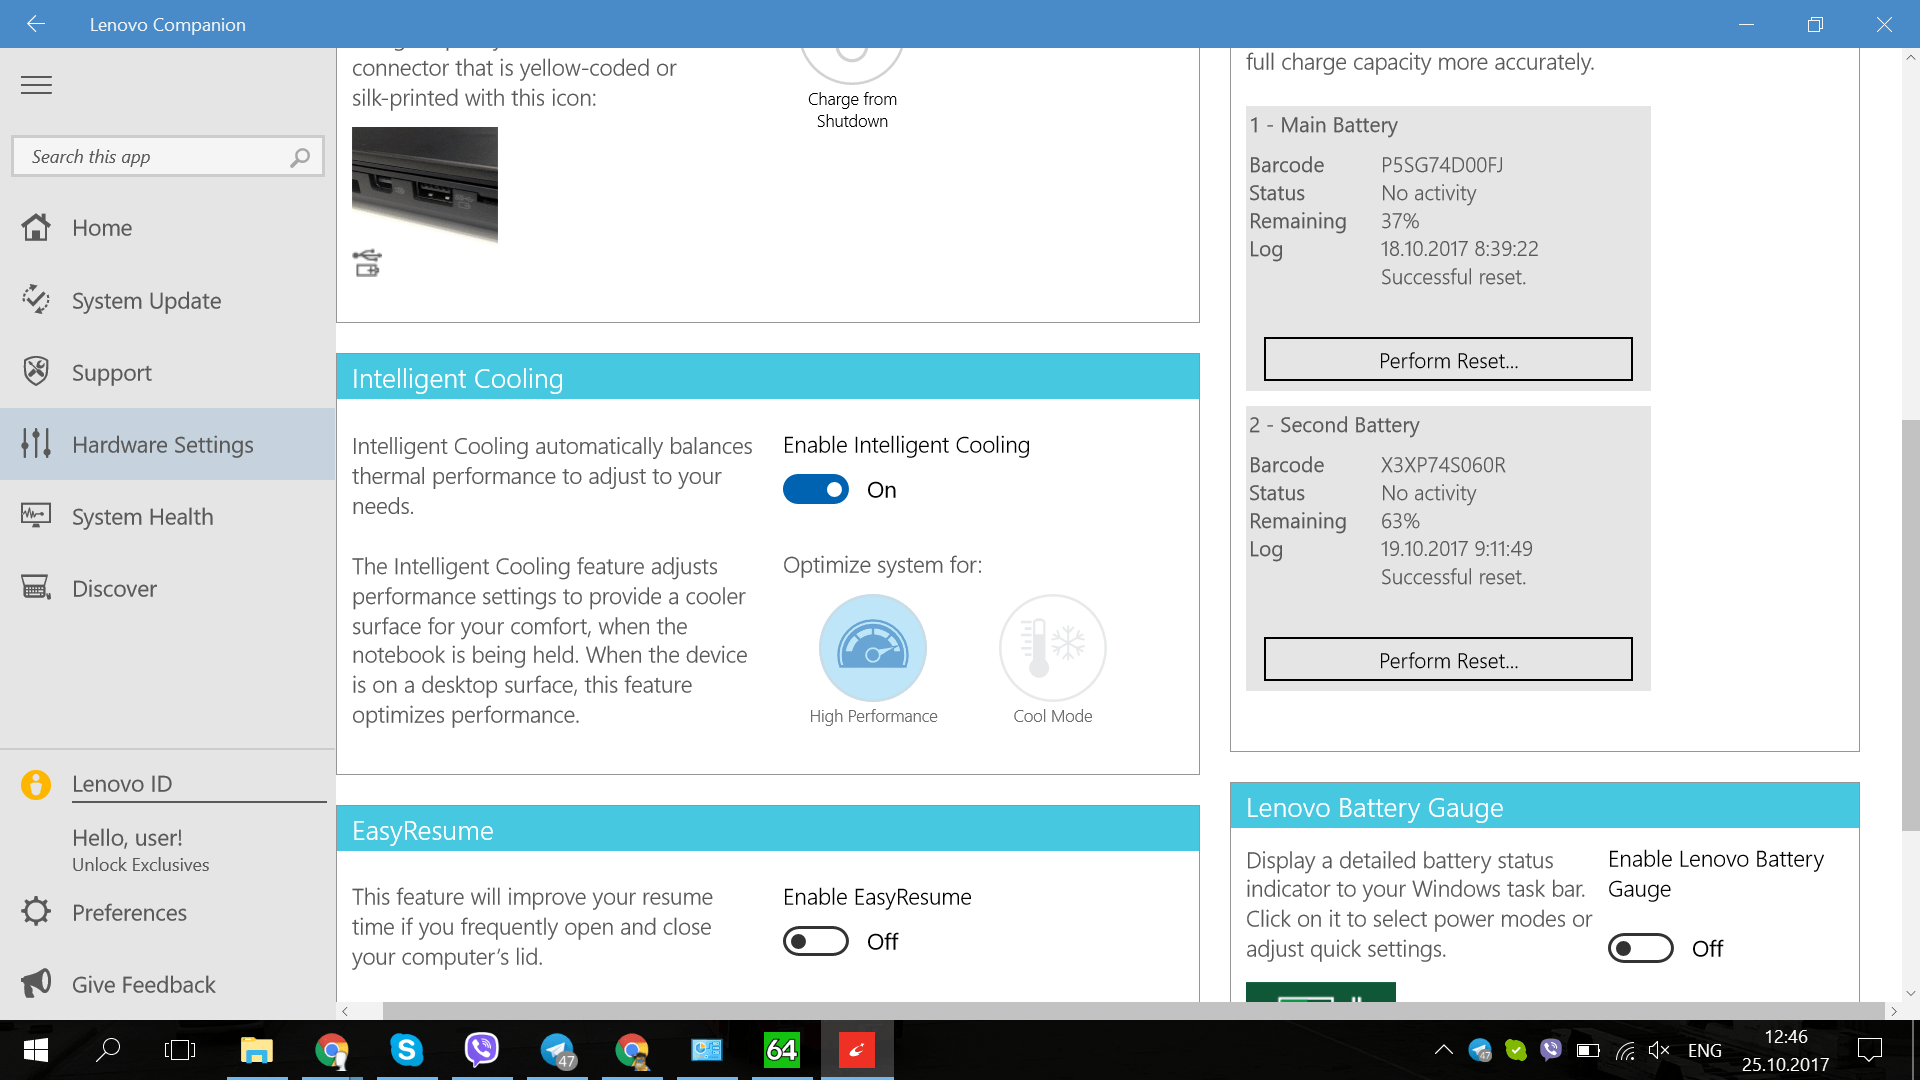Image resolution: width=1920 pixels, height=1080 pixels.
Task: Turn on Lenovo Battery Gauge toggle
Action: coord(1640,949)
